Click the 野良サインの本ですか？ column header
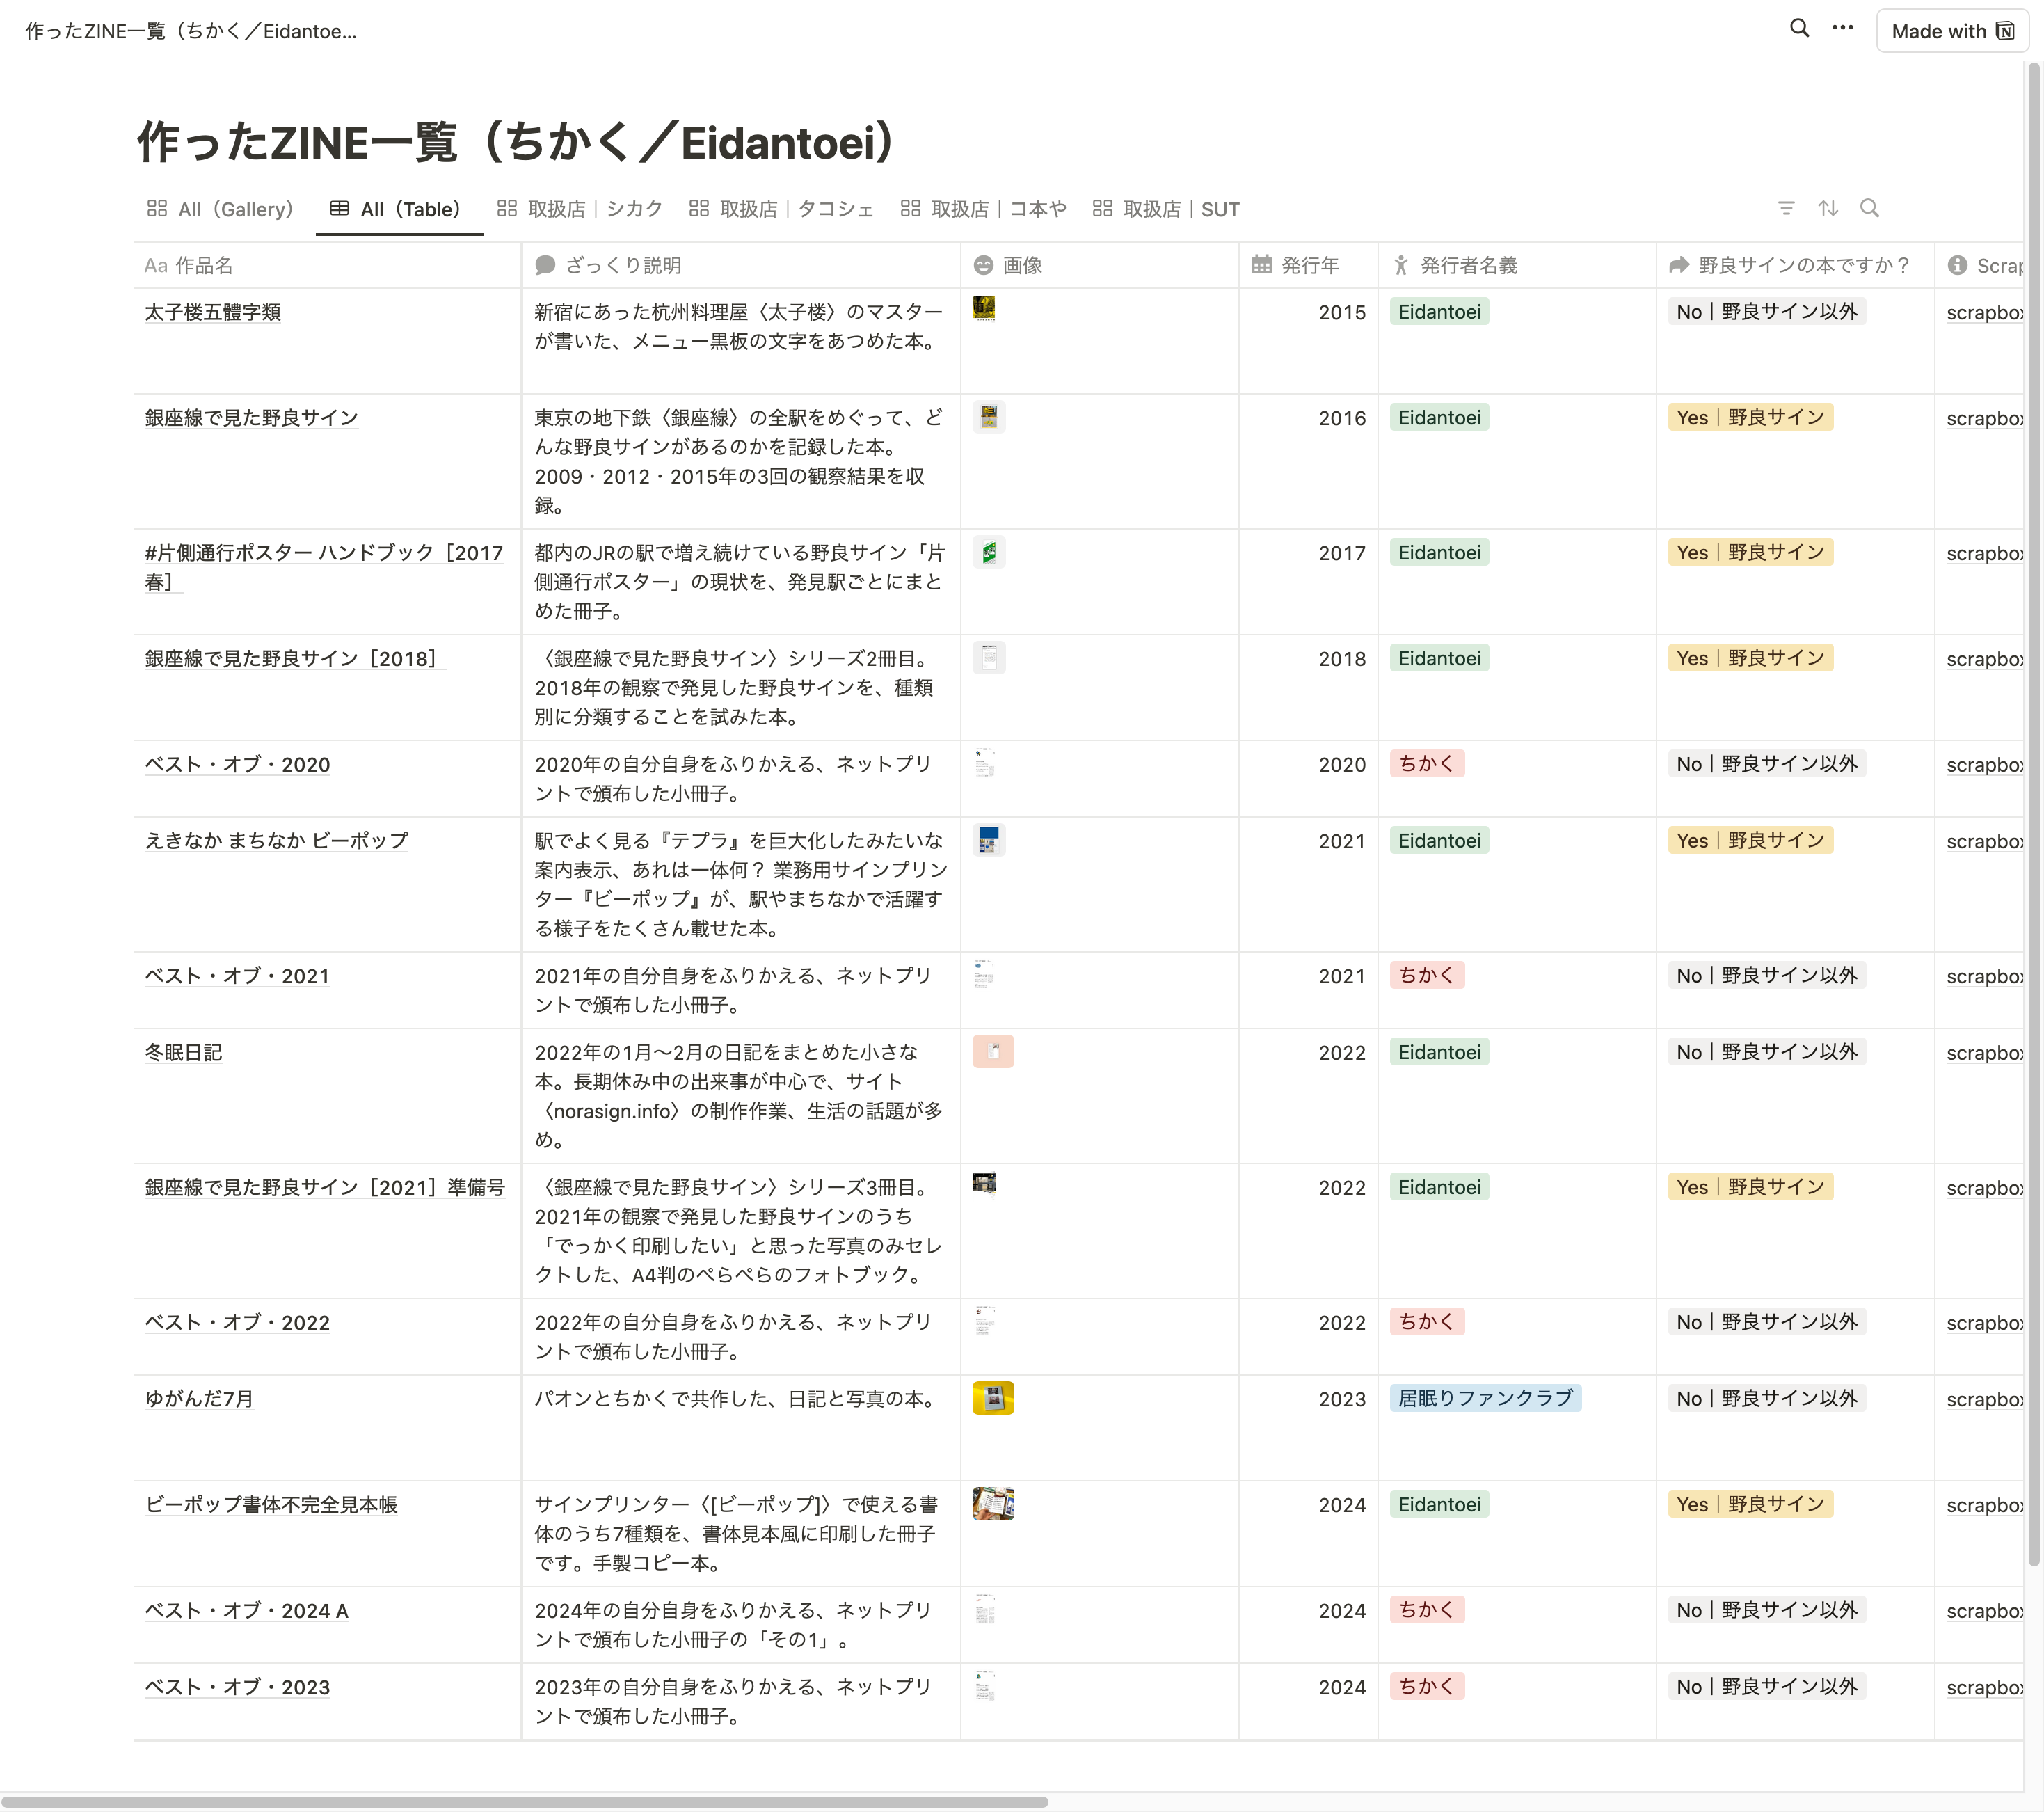This screenshot has width=2044, height=1812. tap(1804, 265)
